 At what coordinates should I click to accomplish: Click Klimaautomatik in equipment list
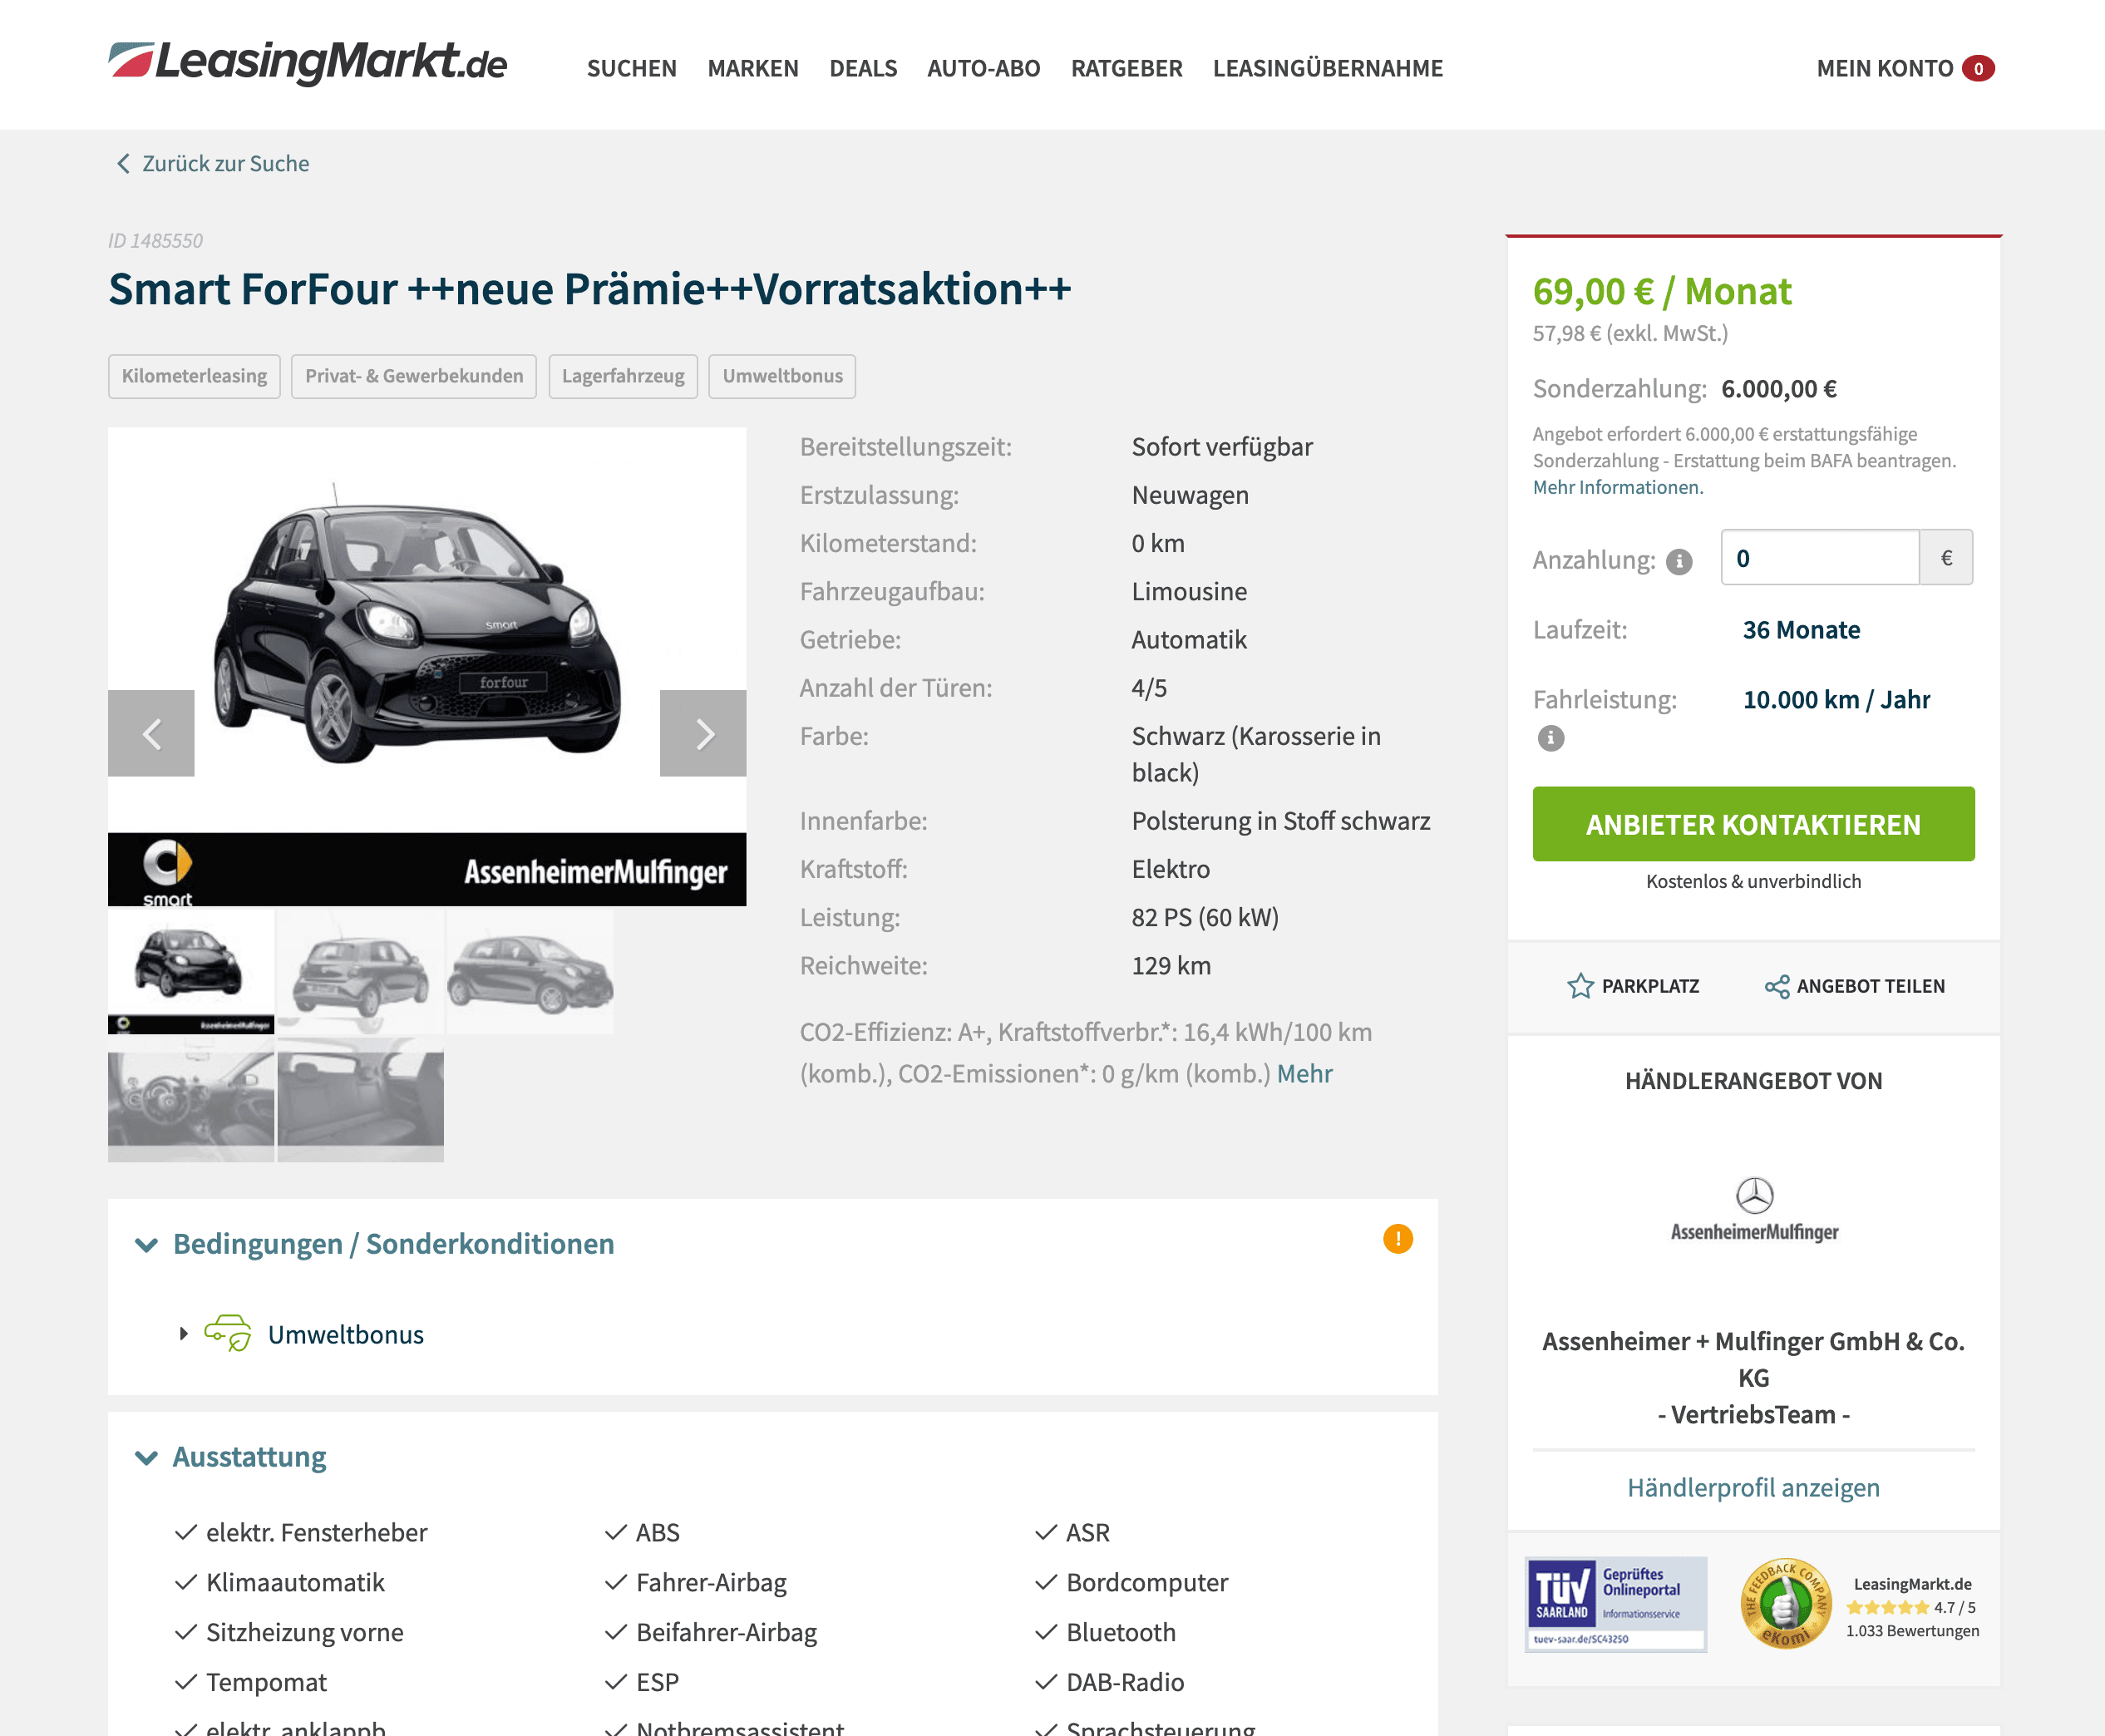pyautogui.click(x=295, y=1582)
